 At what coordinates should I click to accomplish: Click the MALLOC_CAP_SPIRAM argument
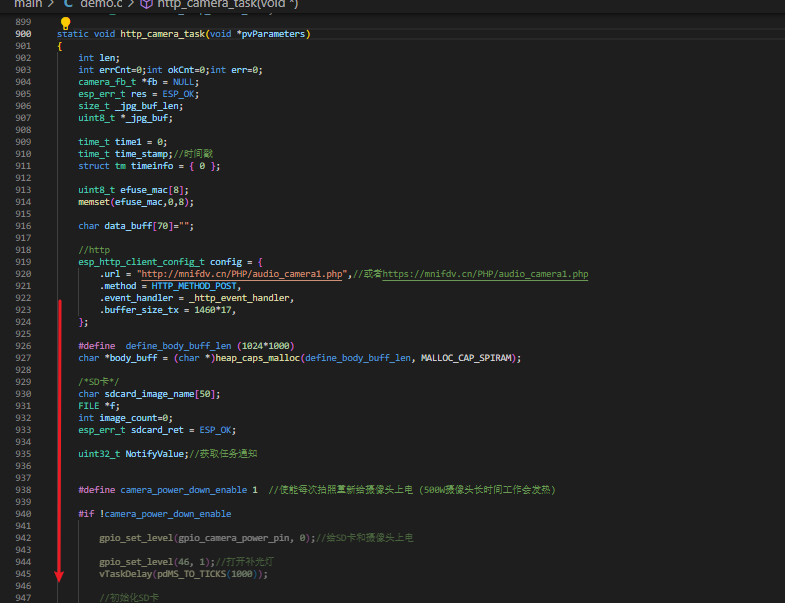466,358
